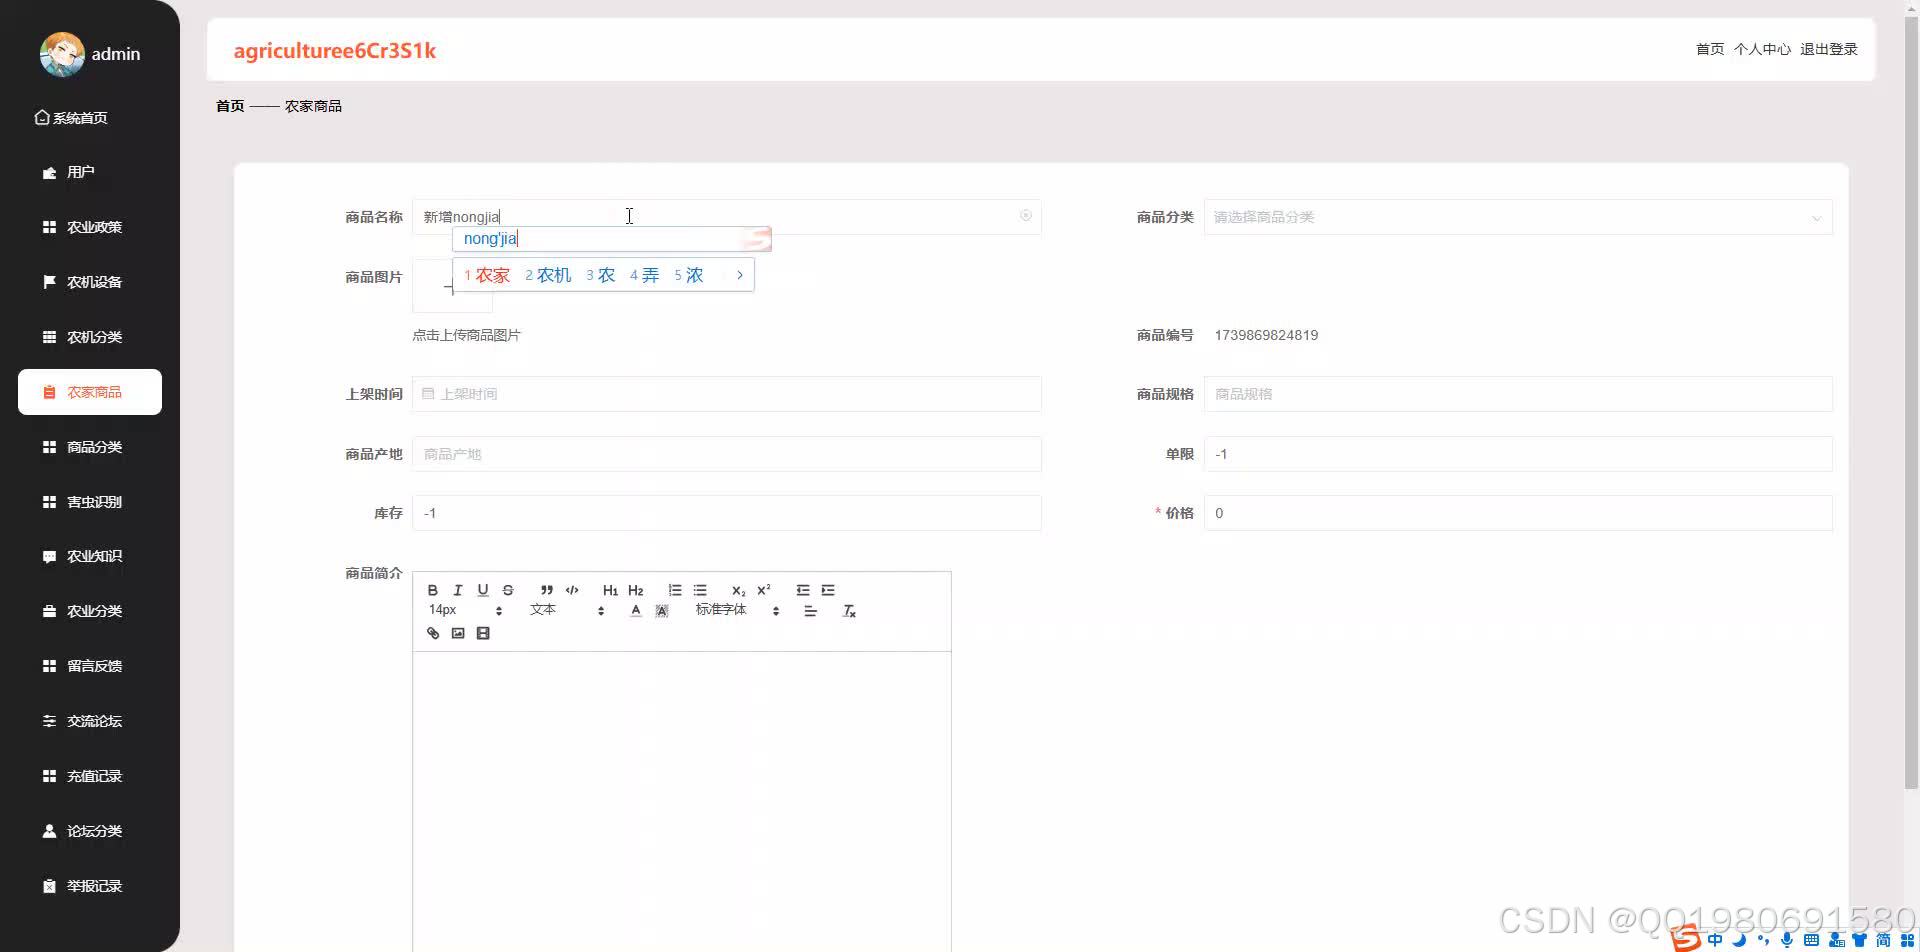Open the 农业分类 sidebar menu
Screen dimensions: 1920x952
tap(90, 611)
